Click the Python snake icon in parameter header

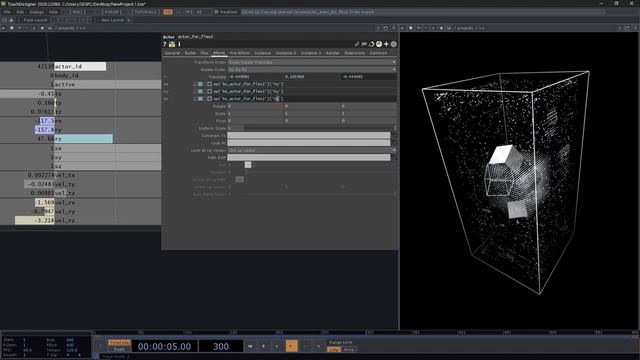coord(379,44)
